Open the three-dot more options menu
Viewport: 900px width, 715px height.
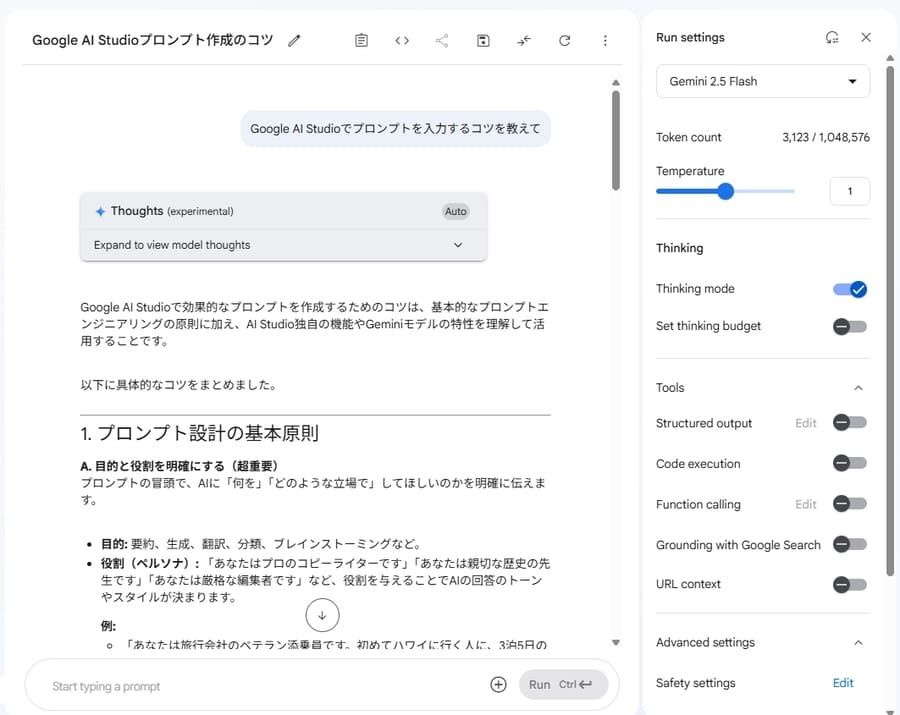(x=605, y=41)
